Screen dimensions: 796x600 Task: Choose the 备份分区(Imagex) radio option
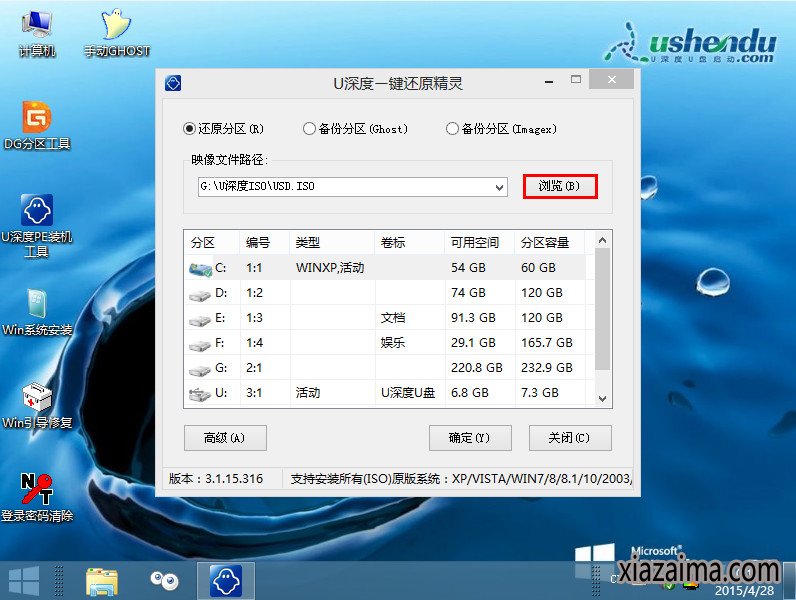pyautogui.click(x=452, y=129)
